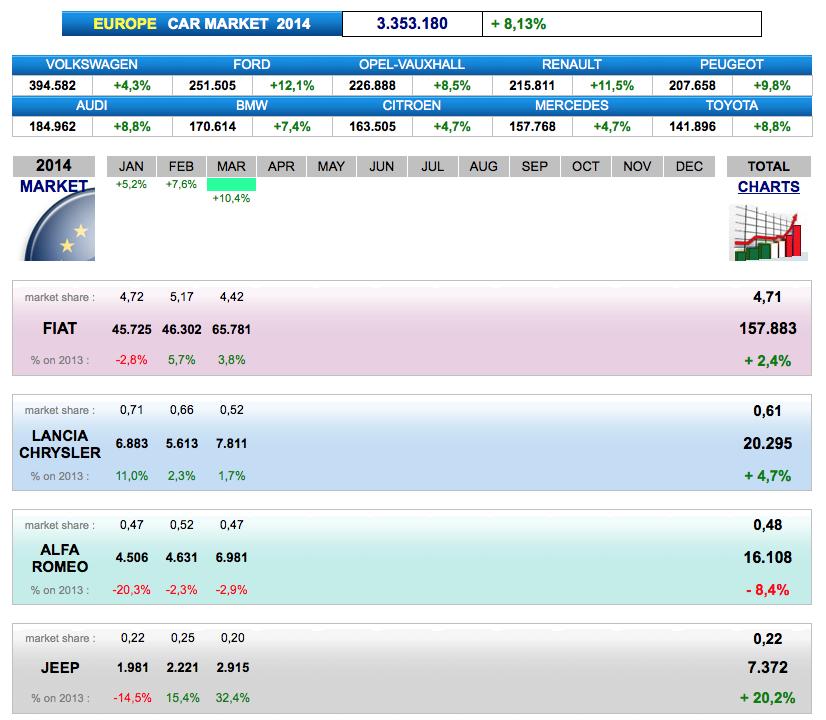Select the MAR month tab
The height and width of the screenshot is (720, 826).
(231, 166)
